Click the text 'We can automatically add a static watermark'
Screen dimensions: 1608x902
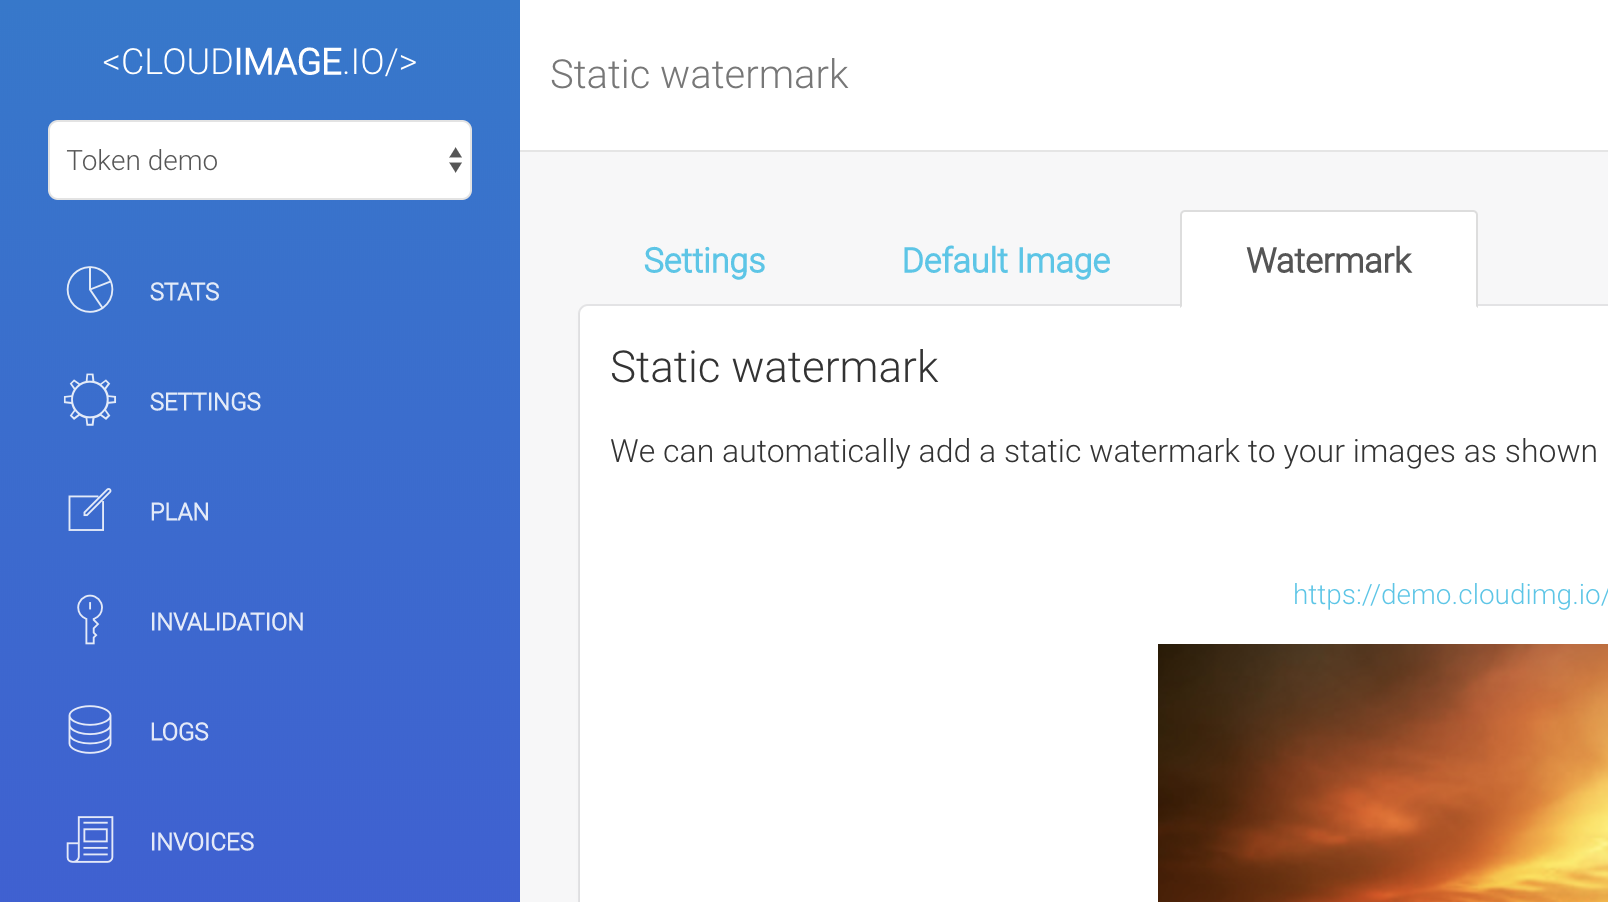(925, 452)
